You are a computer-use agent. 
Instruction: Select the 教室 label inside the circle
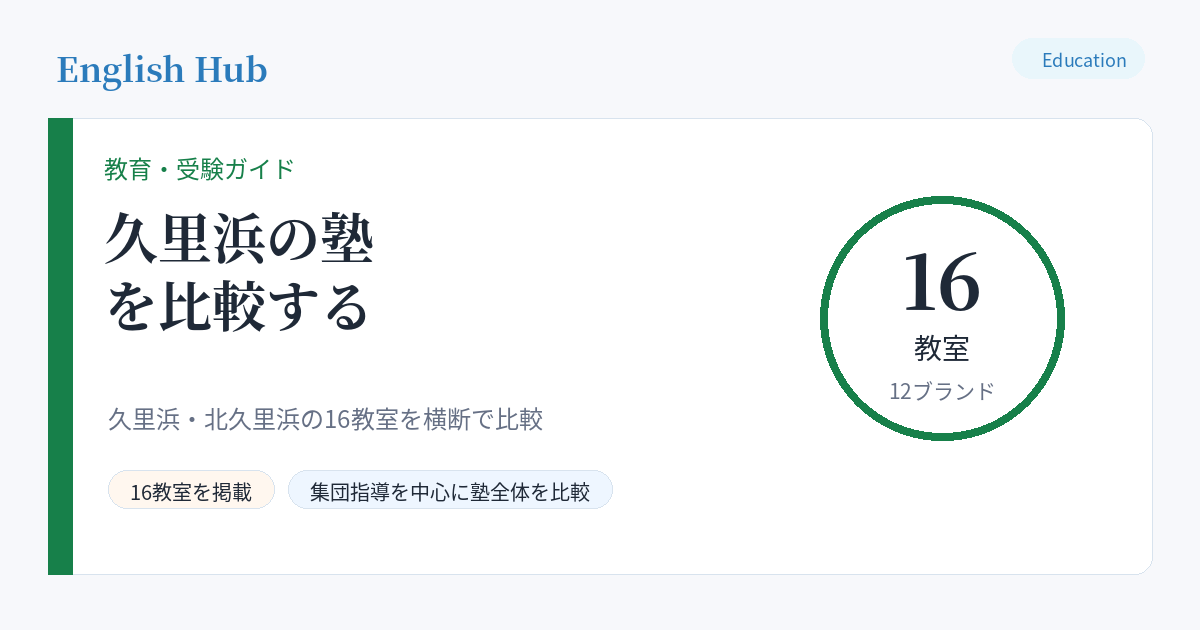click(x=942, y=348)
